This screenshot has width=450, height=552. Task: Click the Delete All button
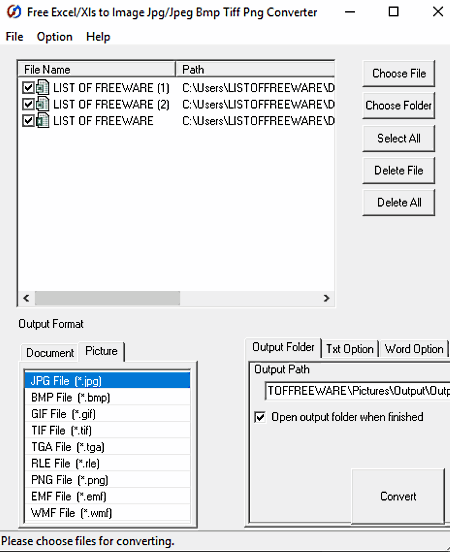pyautogui.click(x=399, y=202)
